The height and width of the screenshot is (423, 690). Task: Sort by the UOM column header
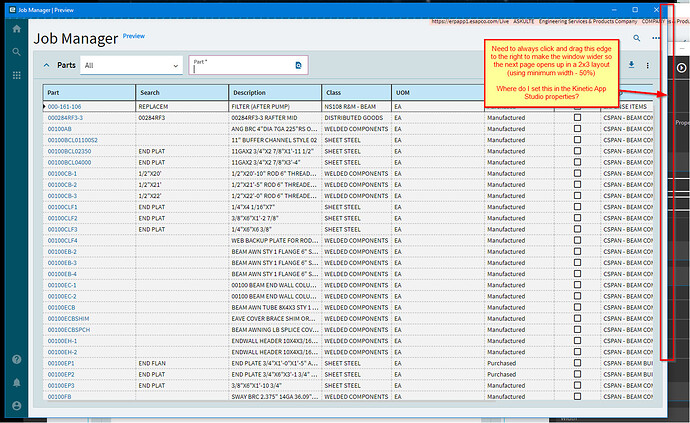(438, 92)
